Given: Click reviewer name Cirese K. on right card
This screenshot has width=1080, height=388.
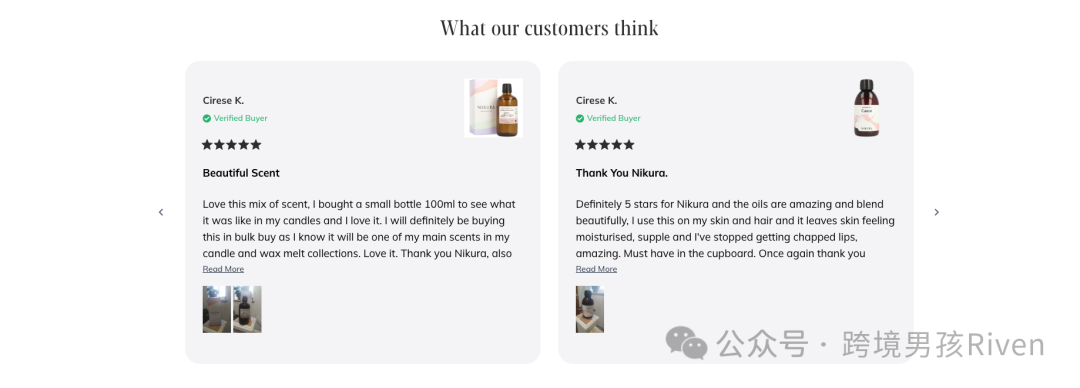Looking at the screenshot, I should tap(596, 101).
